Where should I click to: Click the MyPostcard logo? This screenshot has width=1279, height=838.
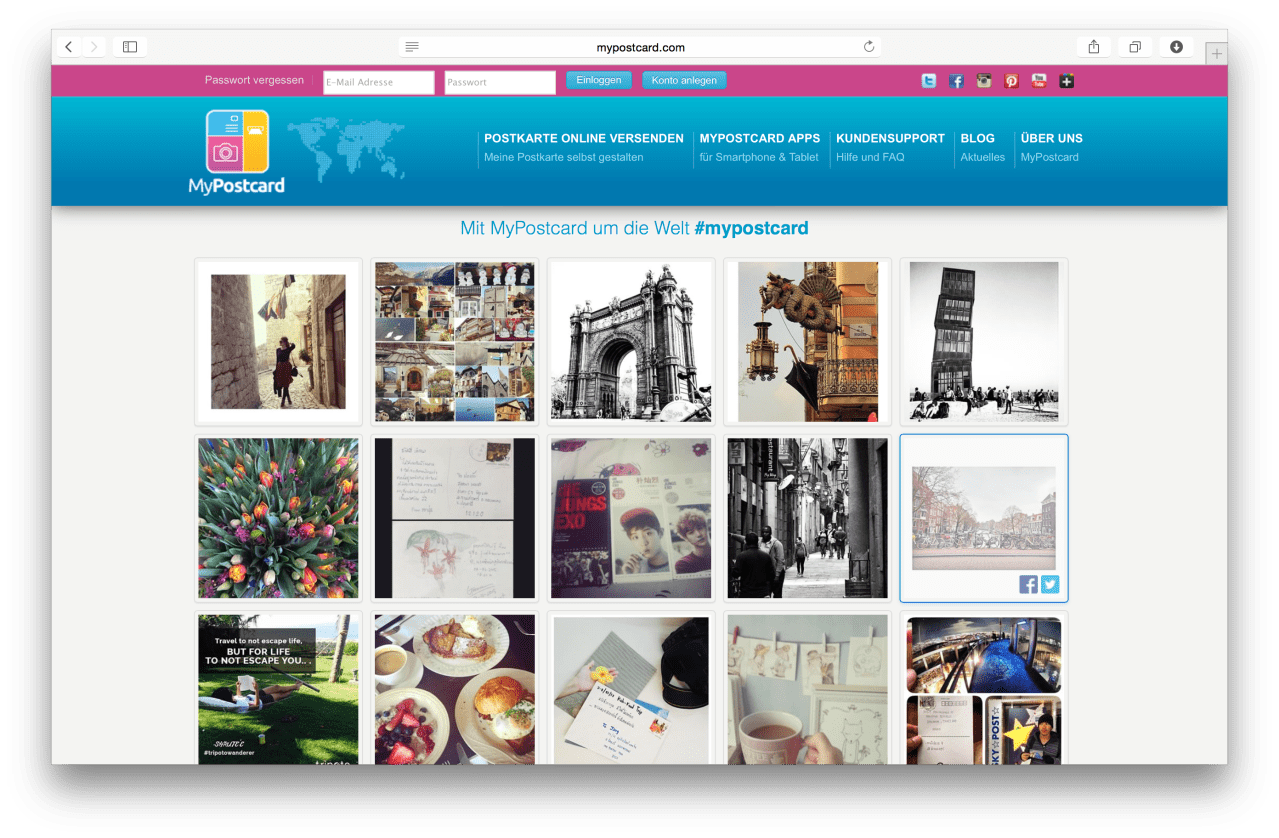[237, 151]
